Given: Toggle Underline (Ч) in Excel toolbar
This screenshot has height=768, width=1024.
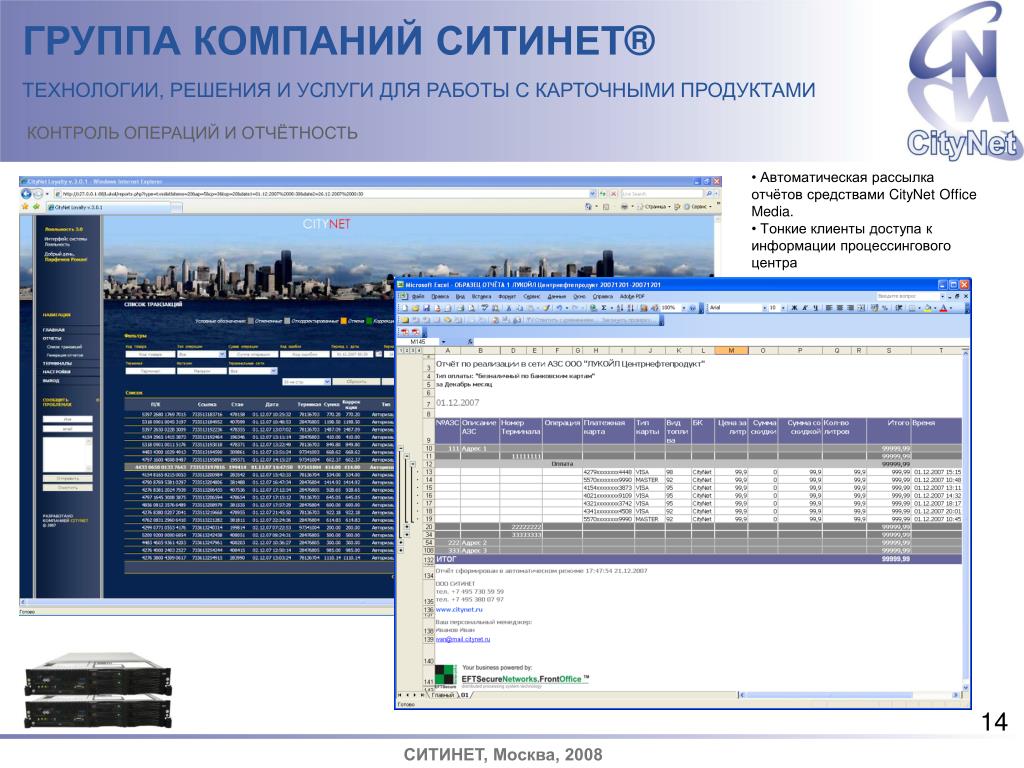Looking at the screenshot, I should [816, 308].
